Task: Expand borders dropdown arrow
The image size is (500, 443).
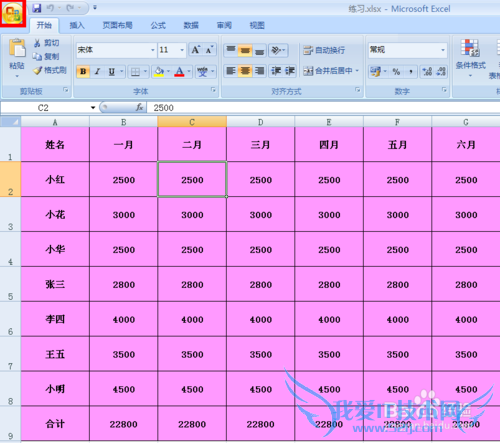Action: [145, 72]
